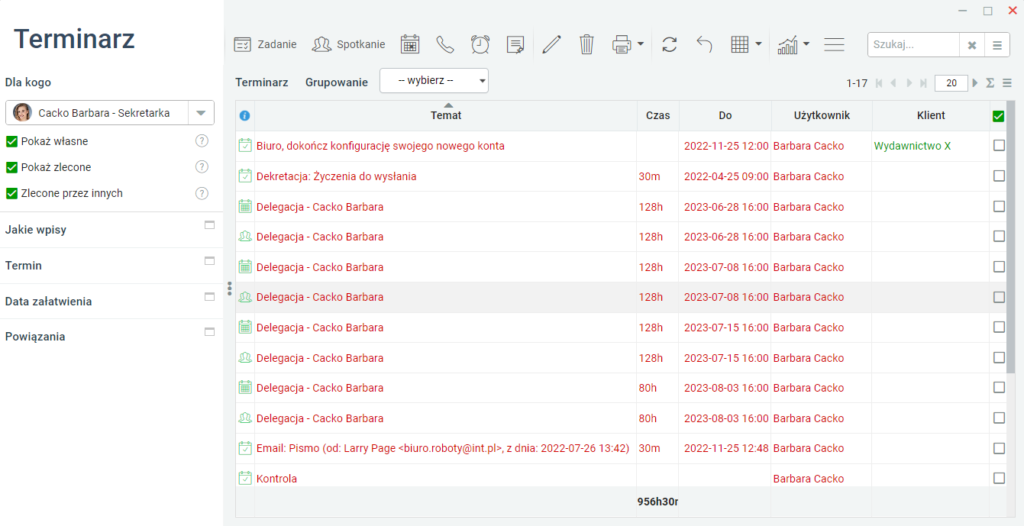Image resolution: width=1024 pixels, height=526 pixels.
Task: Click the page size field showing 20
Action: pos(951,83)
